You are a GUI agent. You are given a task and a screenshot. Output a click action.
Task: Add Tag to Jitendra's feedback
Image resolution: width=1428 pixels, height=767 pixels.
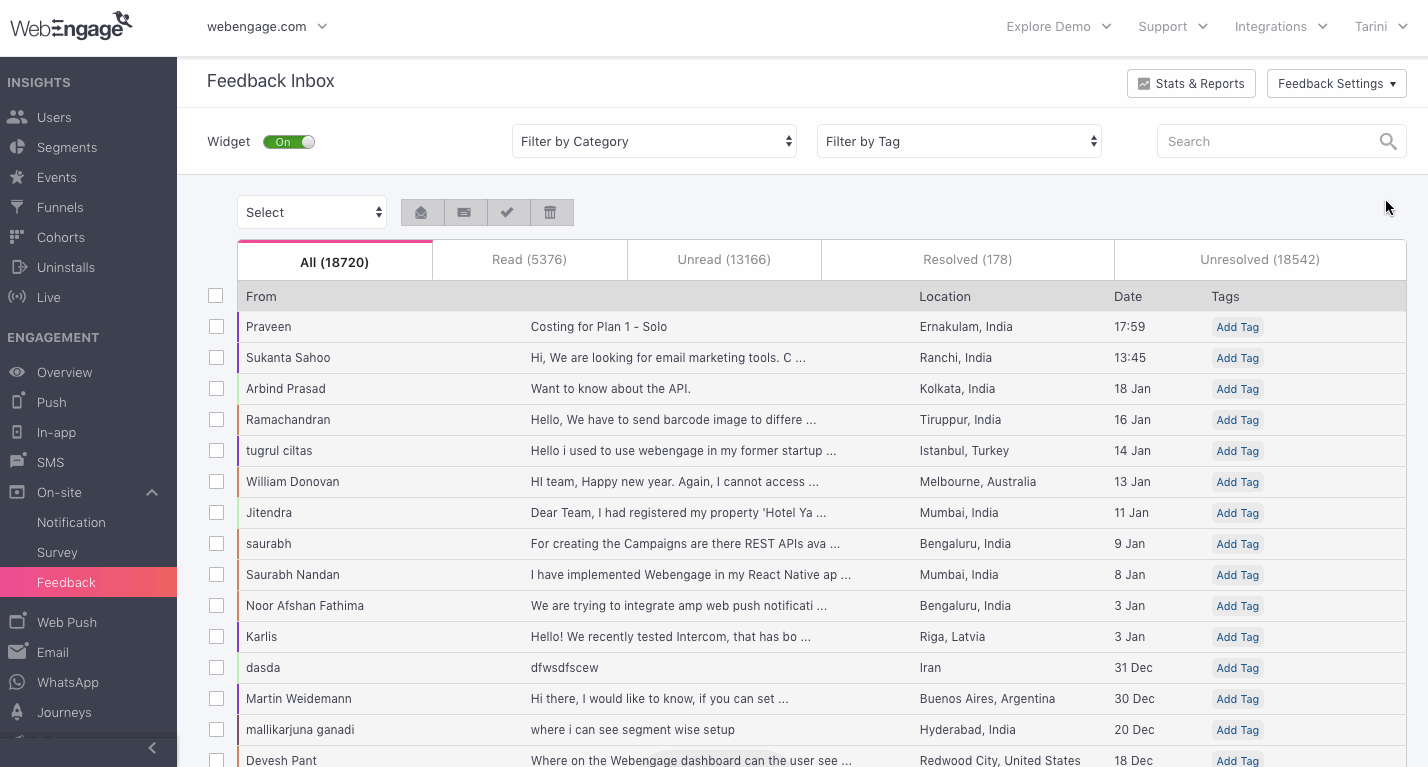click(1237, 513)
